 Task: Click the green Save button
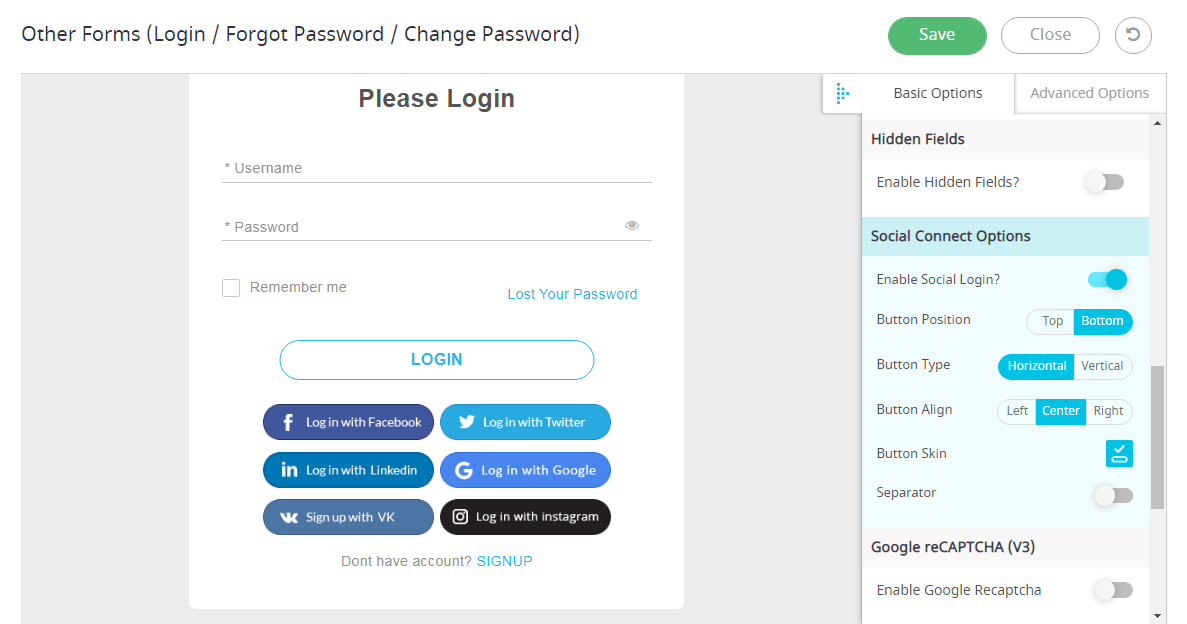click(x=937, y=35)
